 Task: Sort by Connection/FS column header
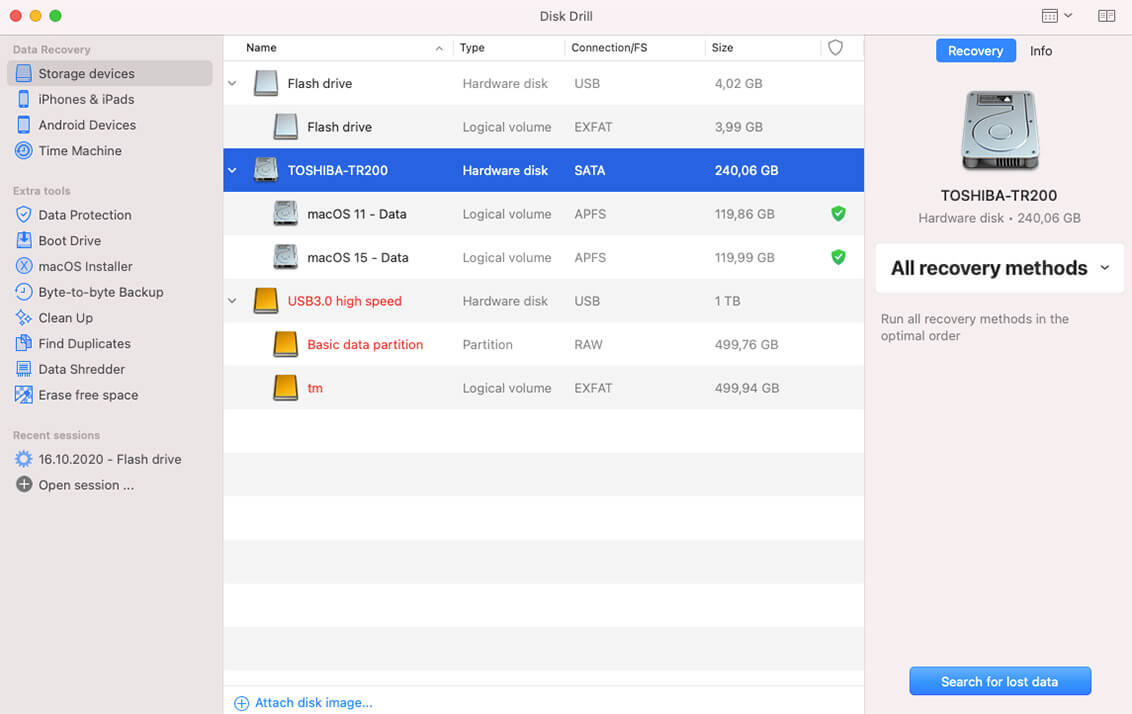pyautogui.click(x=609, y=48)
